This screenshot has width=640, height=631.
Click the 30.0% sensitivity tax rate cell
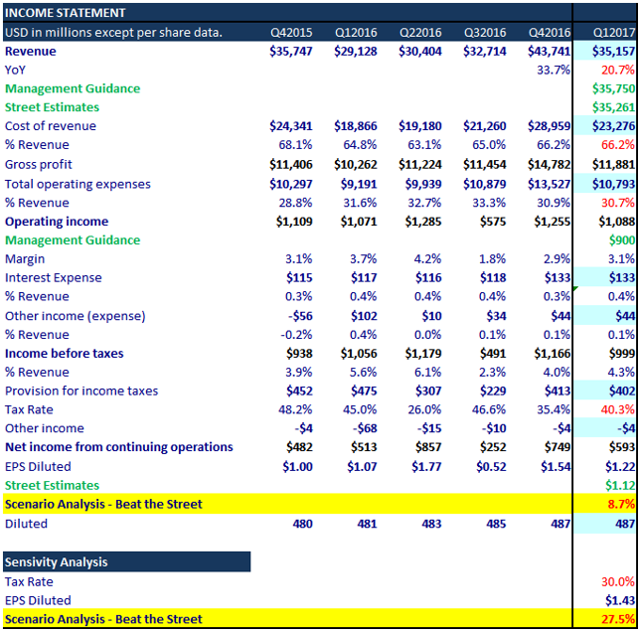[x=617, y=581]
